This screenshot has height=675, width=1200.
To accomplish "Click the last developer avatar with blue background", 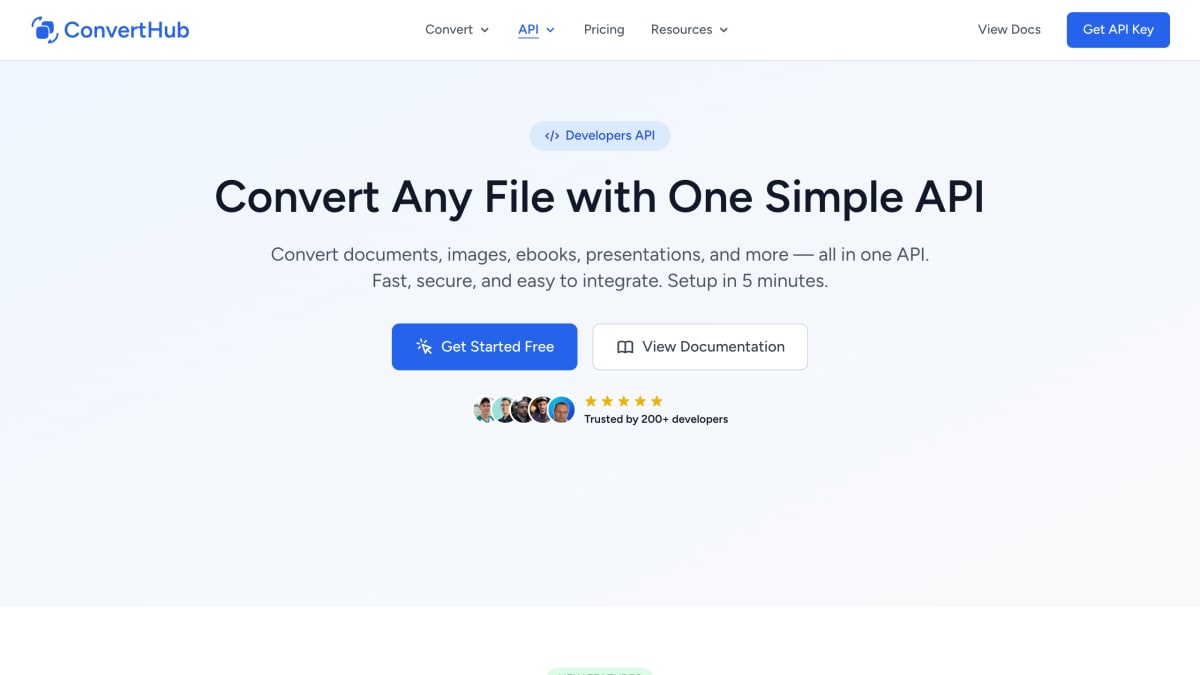I will tap(562, 410).
